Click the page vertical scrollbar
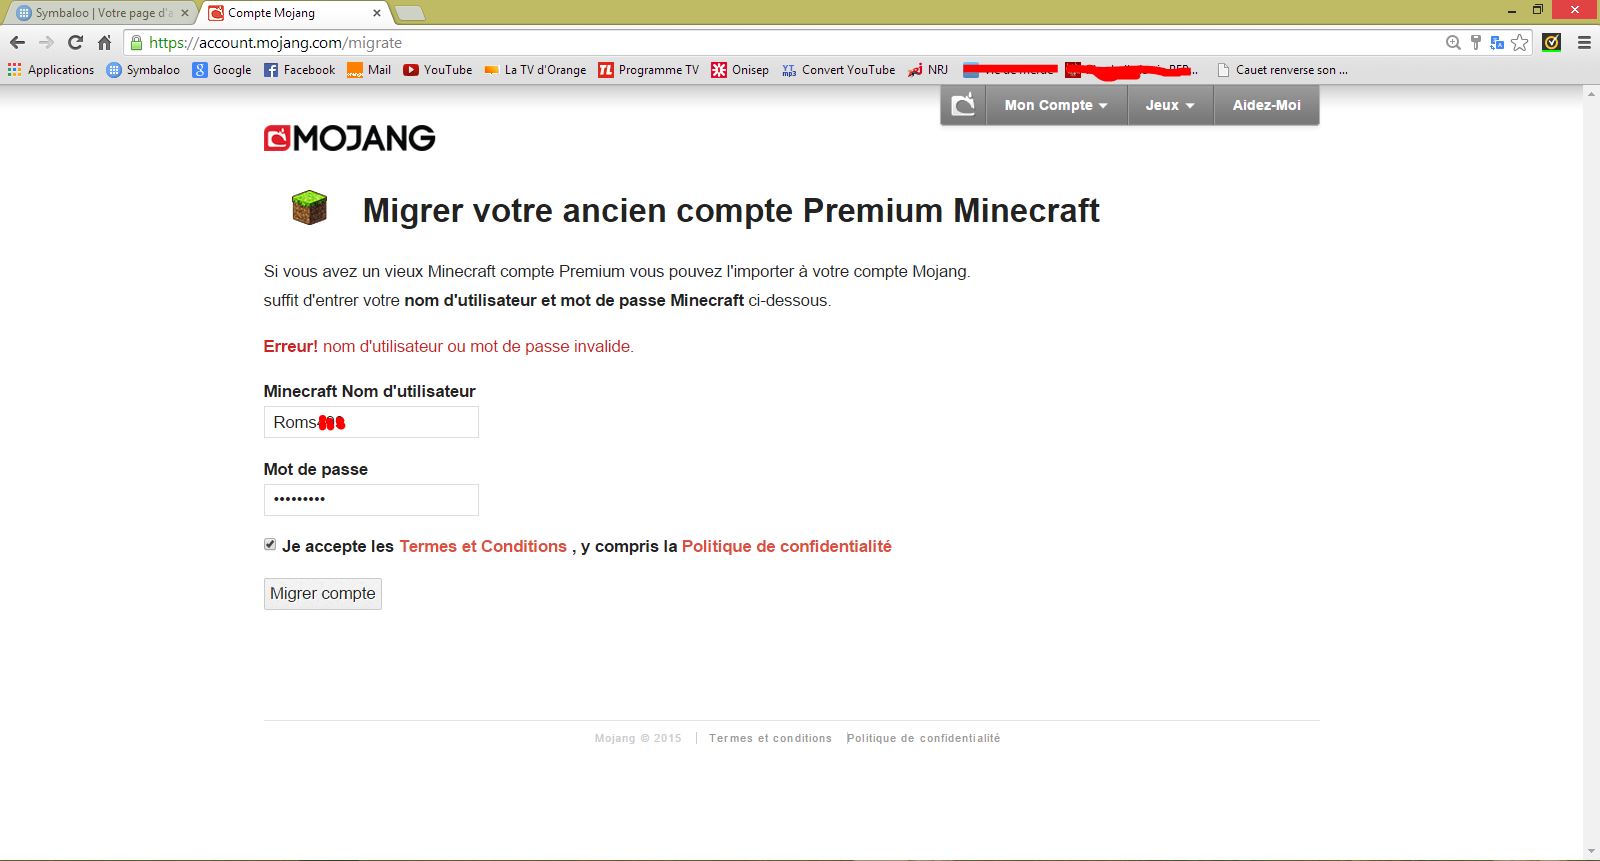1600x861 pixels. tap(1591, 470)
